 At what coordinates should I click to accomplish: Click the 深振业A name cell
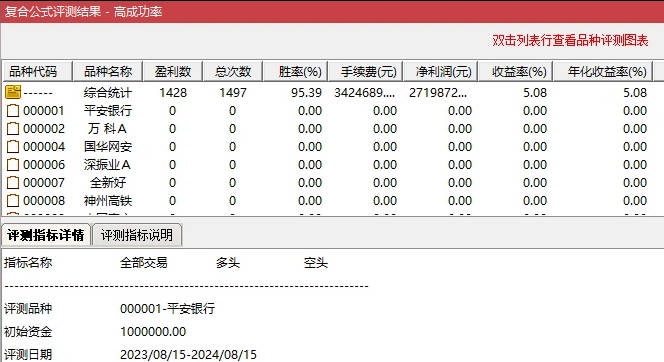pyautogui.click(x=107, y=164)
